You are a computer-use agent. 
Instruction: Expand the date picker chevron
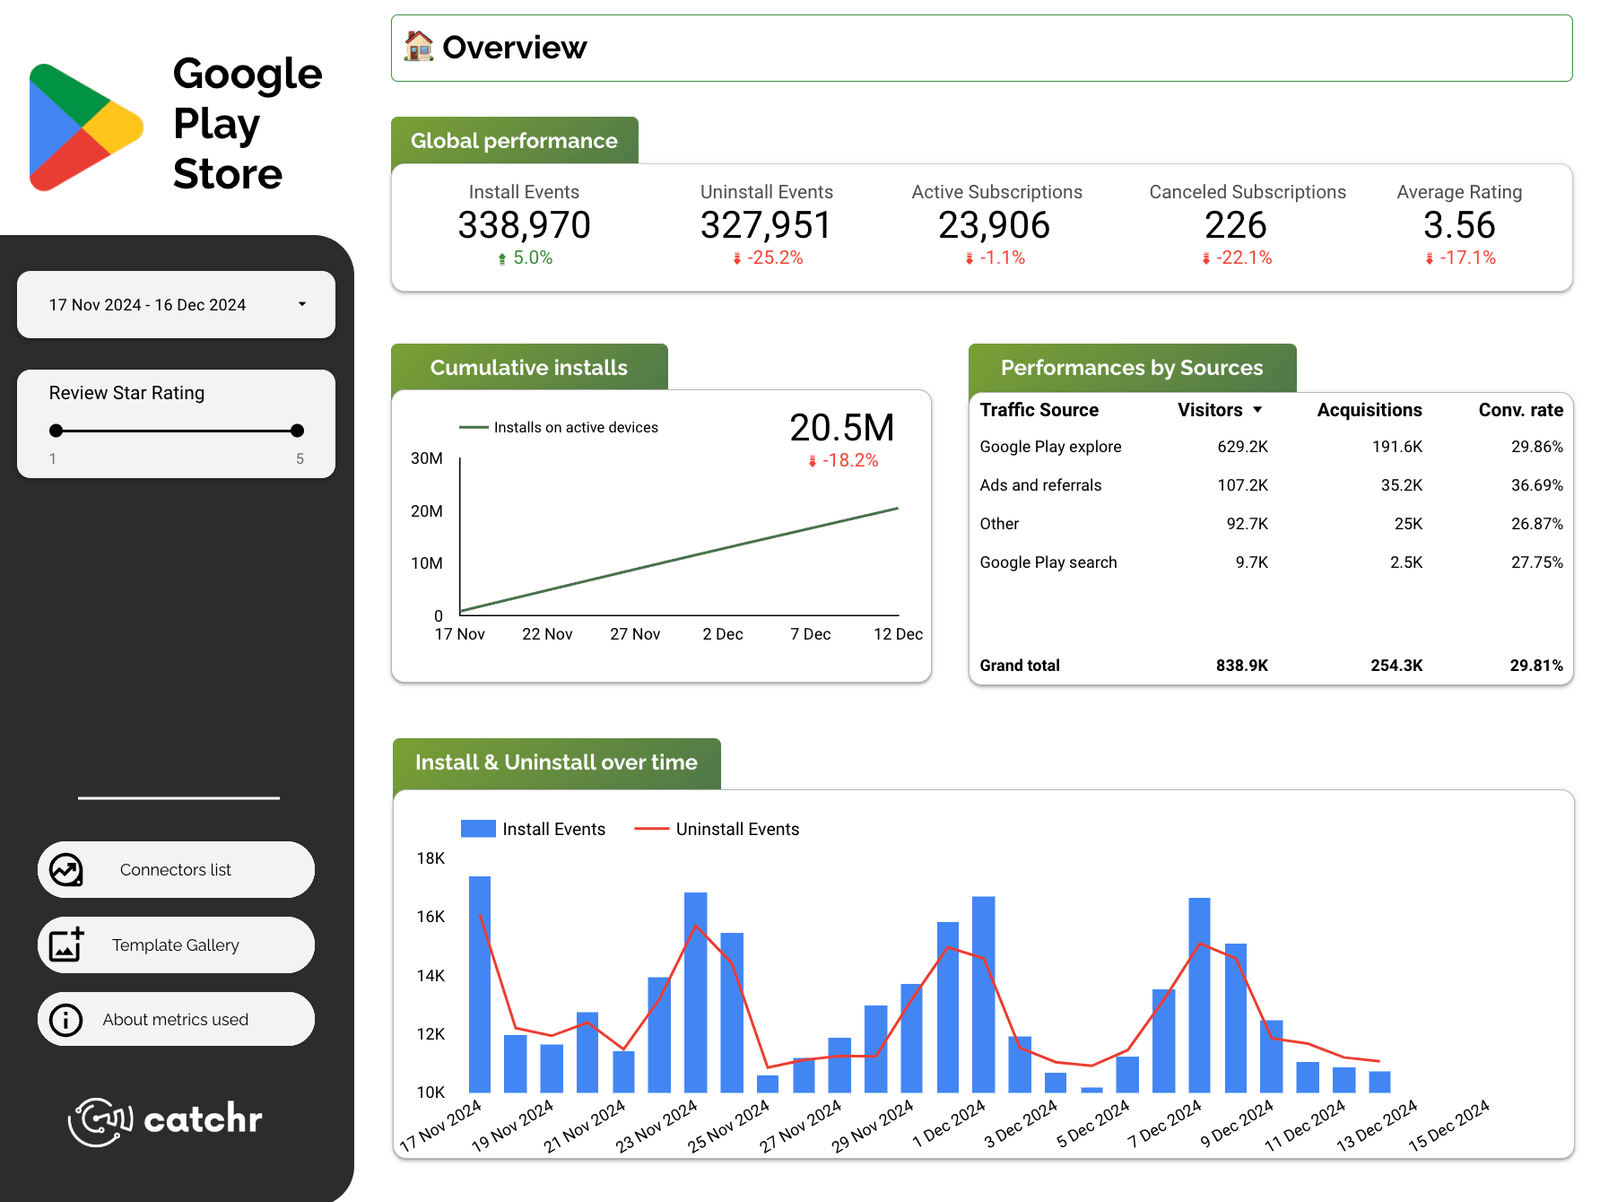(304, 305)
